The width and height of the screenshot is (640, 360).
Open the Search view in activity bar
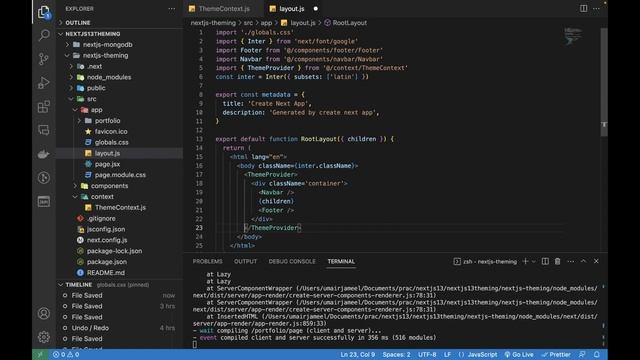[44, 35]
